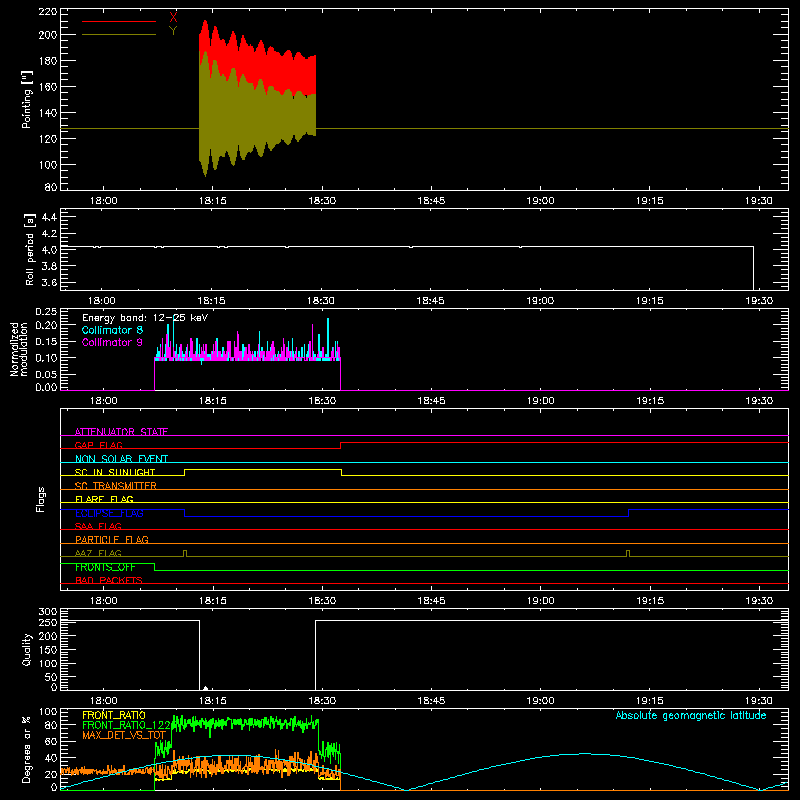
Task: Click the GAP_FLAG label
Action: pyautogui.click(x=98, y=445)
